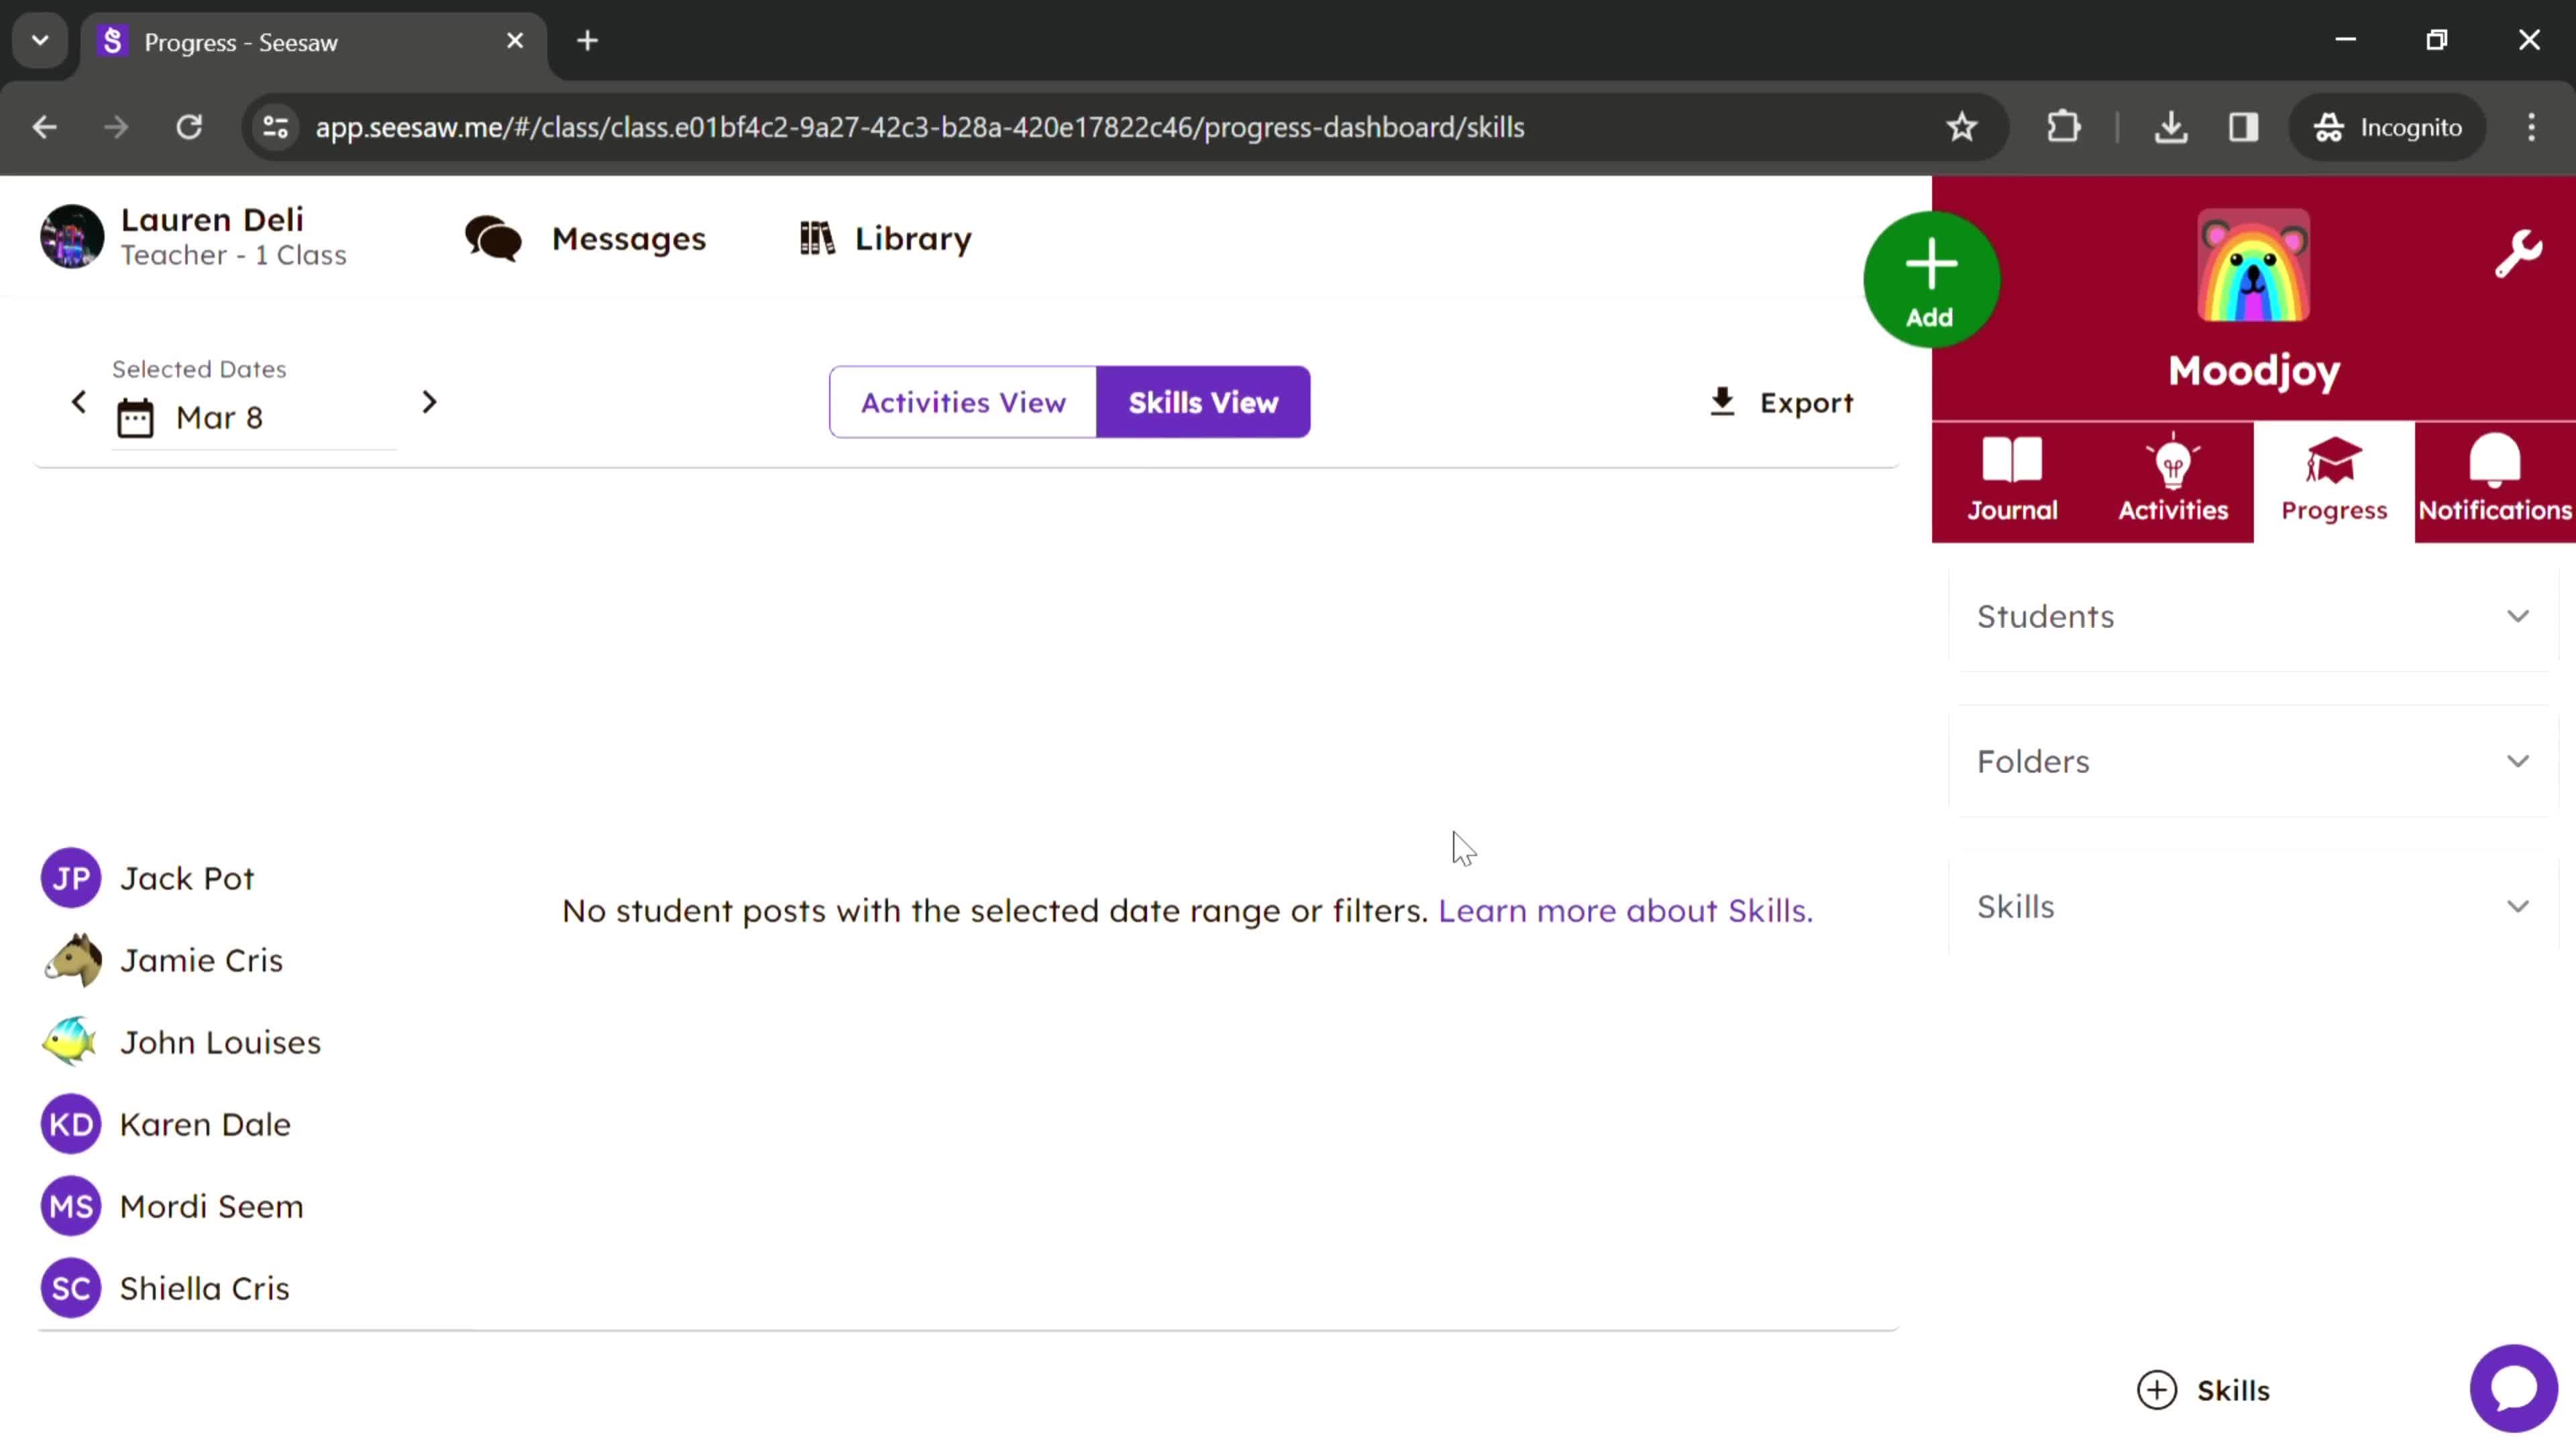Select Progress icon in sidebar
The height and width of the screenshot is (1449, 2576).
coord(2334,478)
